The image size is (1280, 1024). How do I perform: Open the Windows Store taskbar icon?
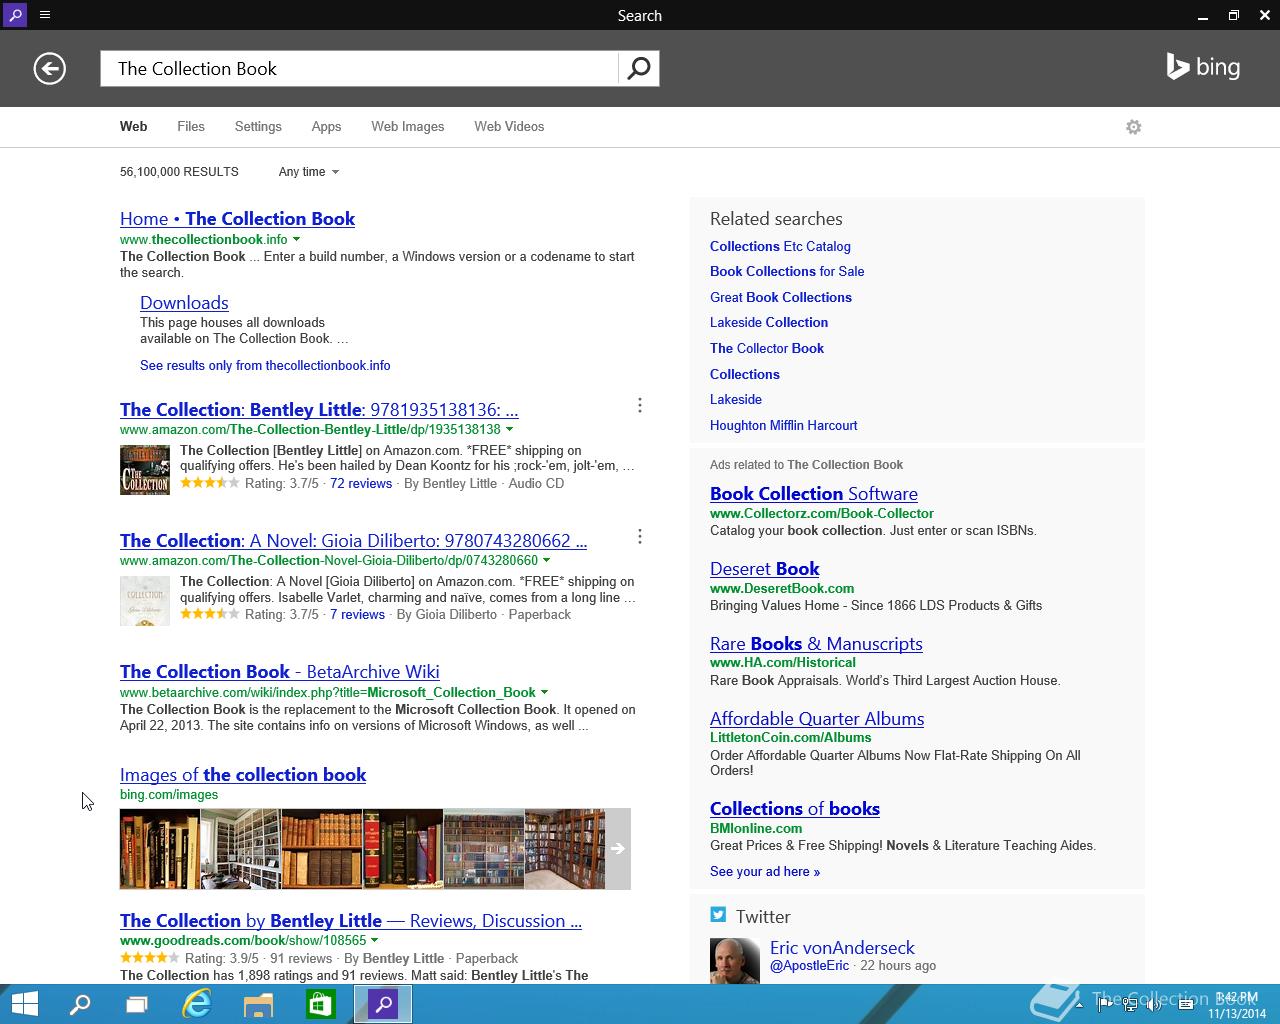click(320, 1004)
